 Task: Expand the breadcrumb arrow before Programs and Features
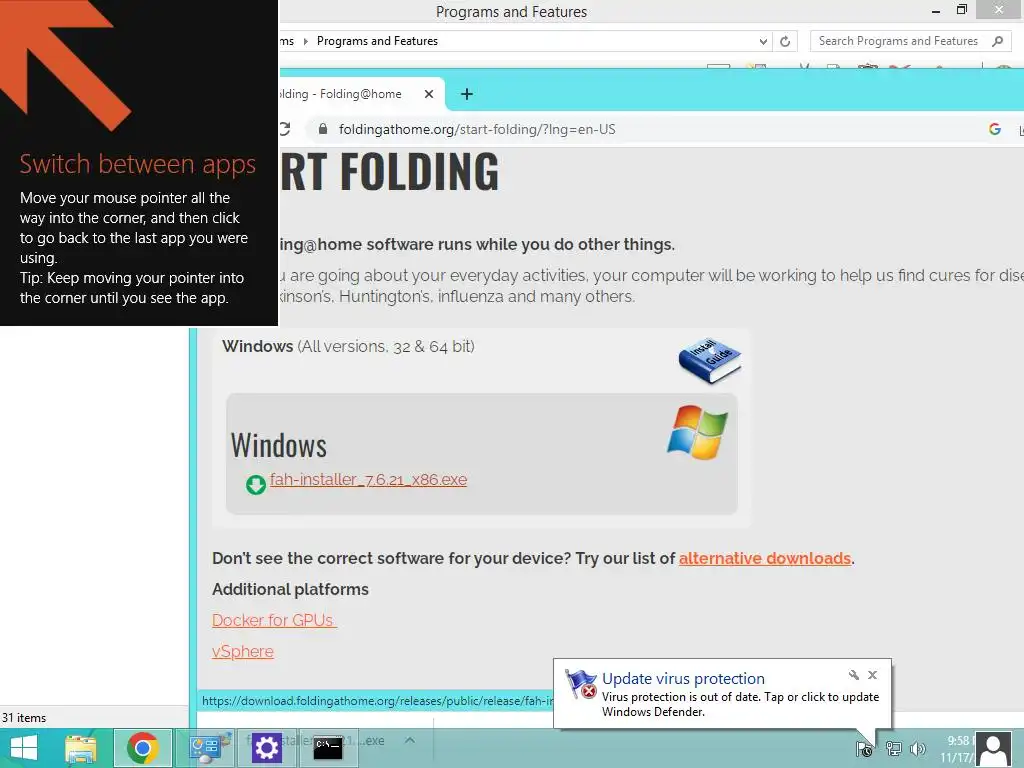(x=305, y=41)
